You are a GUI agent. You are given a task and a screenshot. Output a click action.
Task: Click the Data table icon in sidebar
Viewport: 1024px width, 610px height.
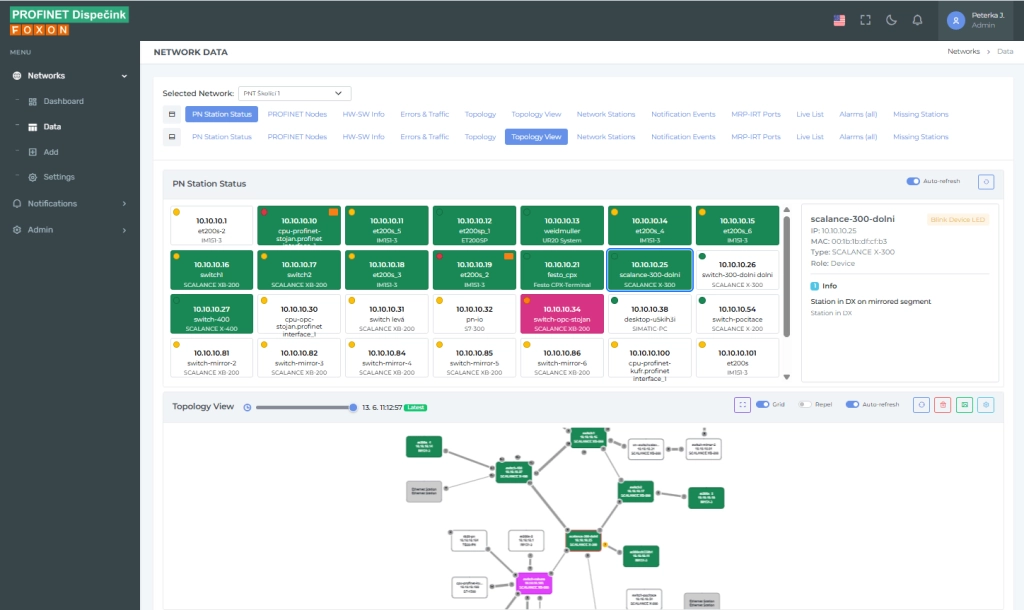coord(33,127)
